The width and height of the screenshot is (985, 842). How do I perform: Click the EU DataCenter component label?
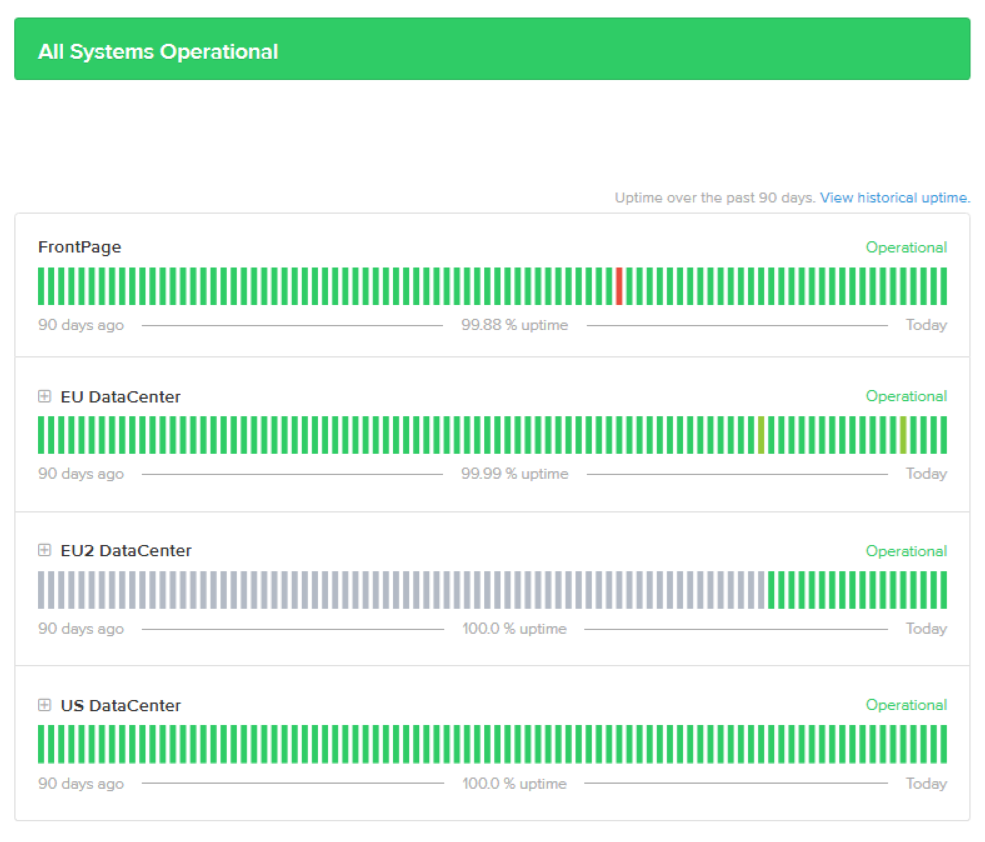pyautogui.click(x=120, y=397)
